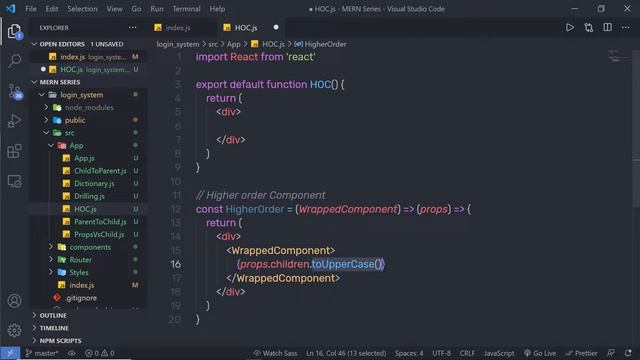The height and width of the screenshot is (360, 640).
Task: Open Dictionary.js file
Action: [94, 183]
